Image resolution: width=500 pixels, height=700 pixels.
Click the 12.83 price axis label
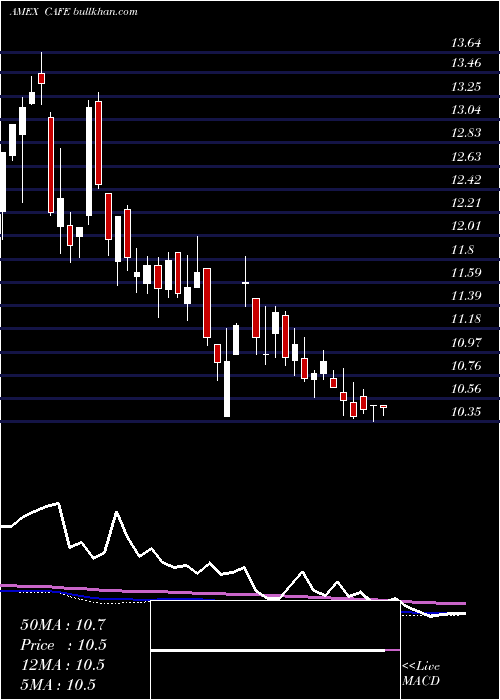(x=466, y=133)
